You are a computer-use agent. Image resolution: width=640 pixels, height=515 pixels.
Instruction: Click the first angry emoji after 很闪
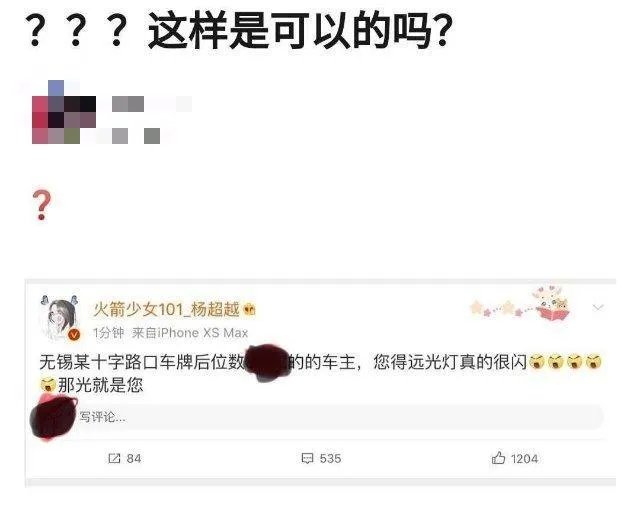tap(537, 361)
